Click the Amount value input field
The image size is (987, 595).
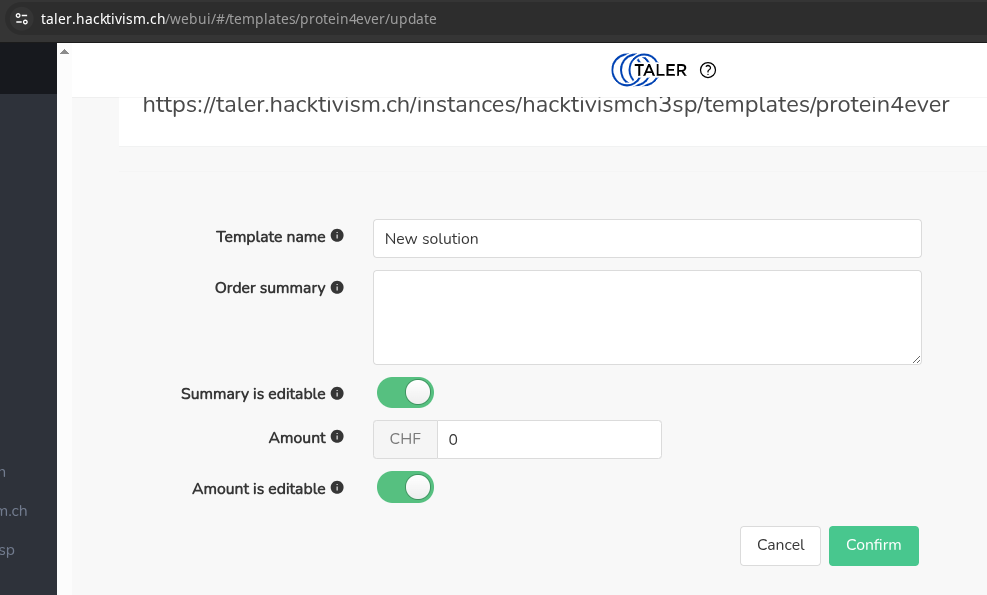pos(549,439)
